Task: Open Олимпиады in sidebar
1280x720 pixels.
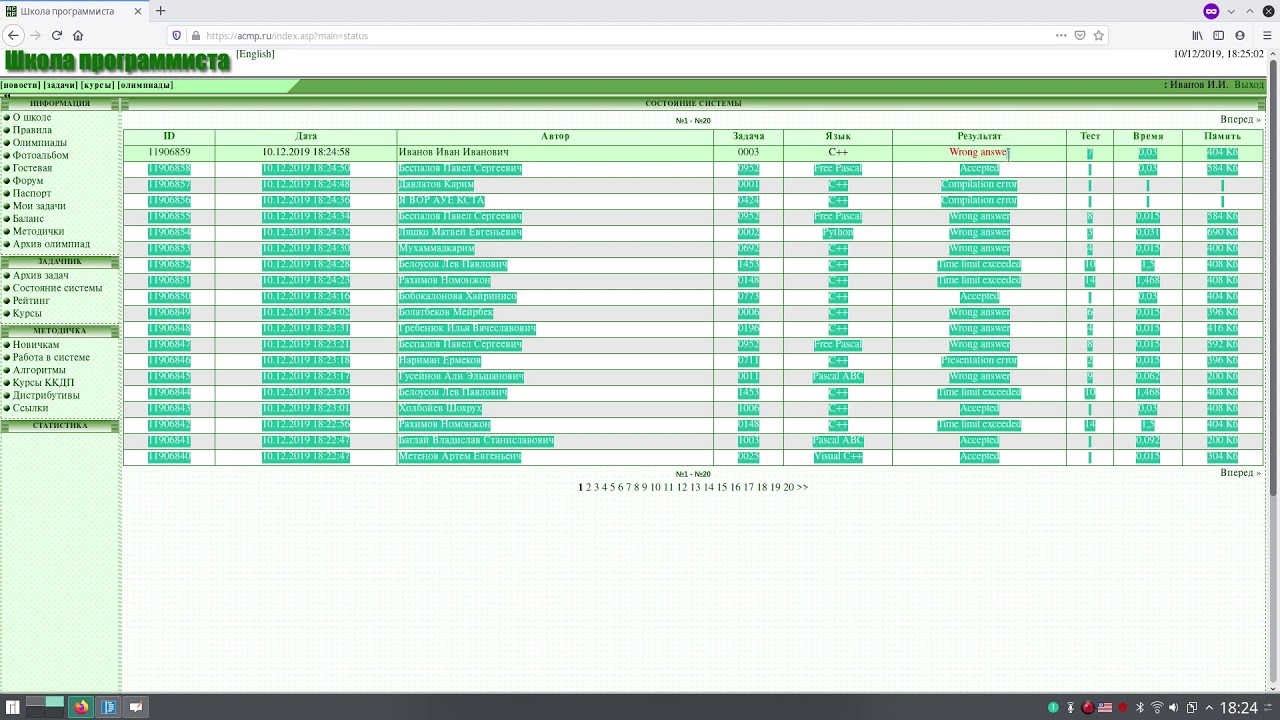Action: (40, 143)
